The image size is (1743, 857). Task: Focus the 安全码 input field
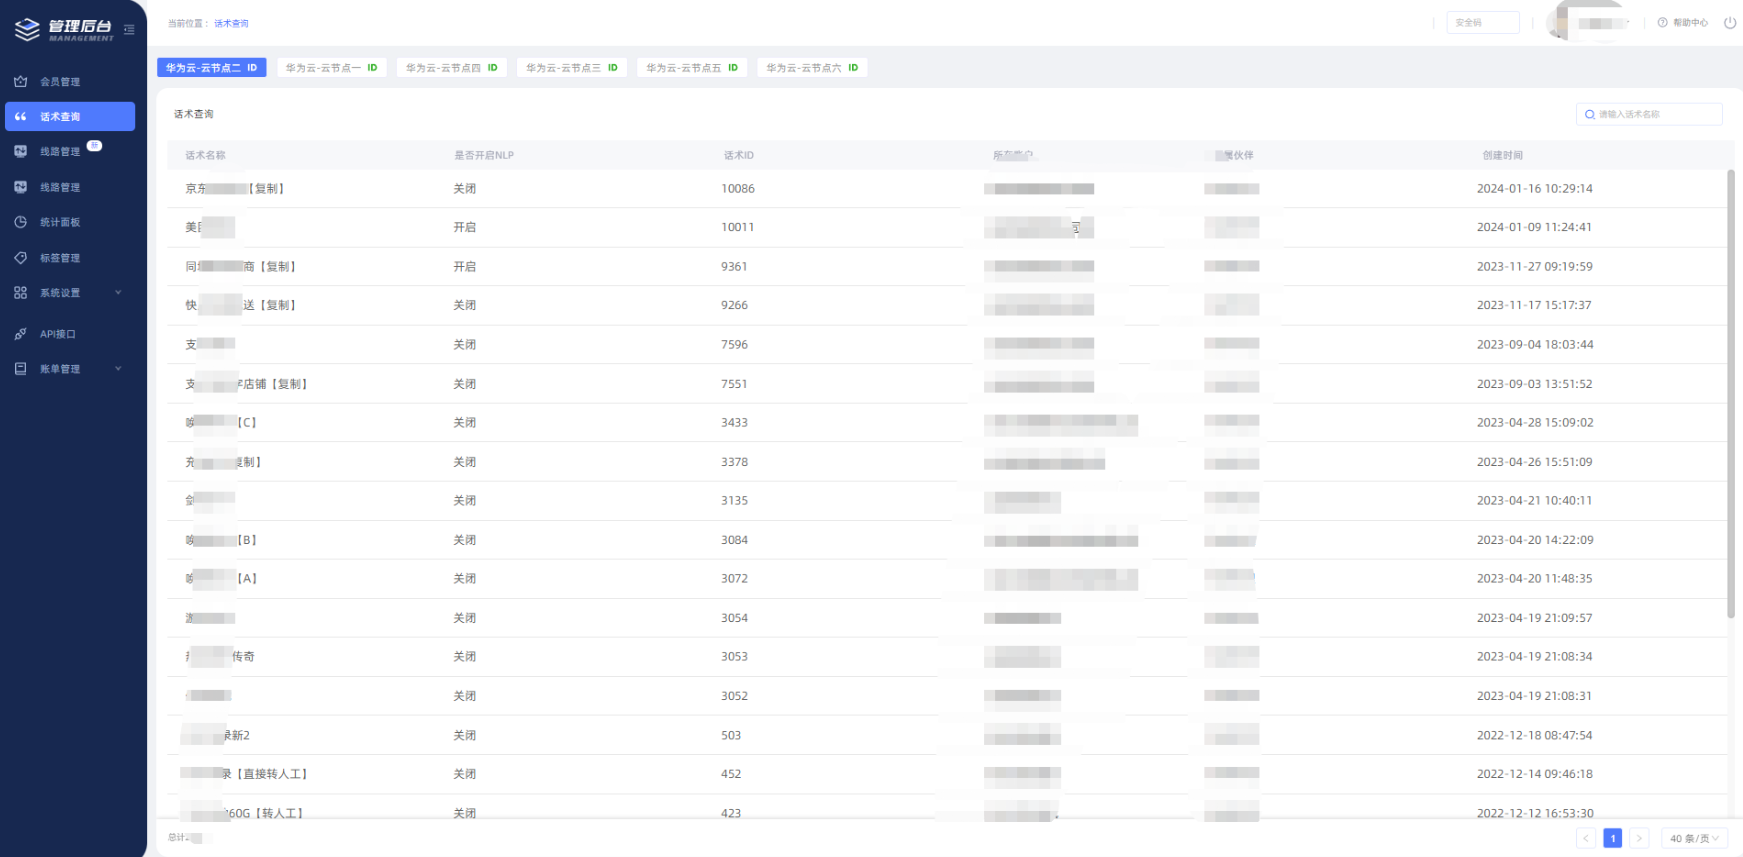(1482, 23)
